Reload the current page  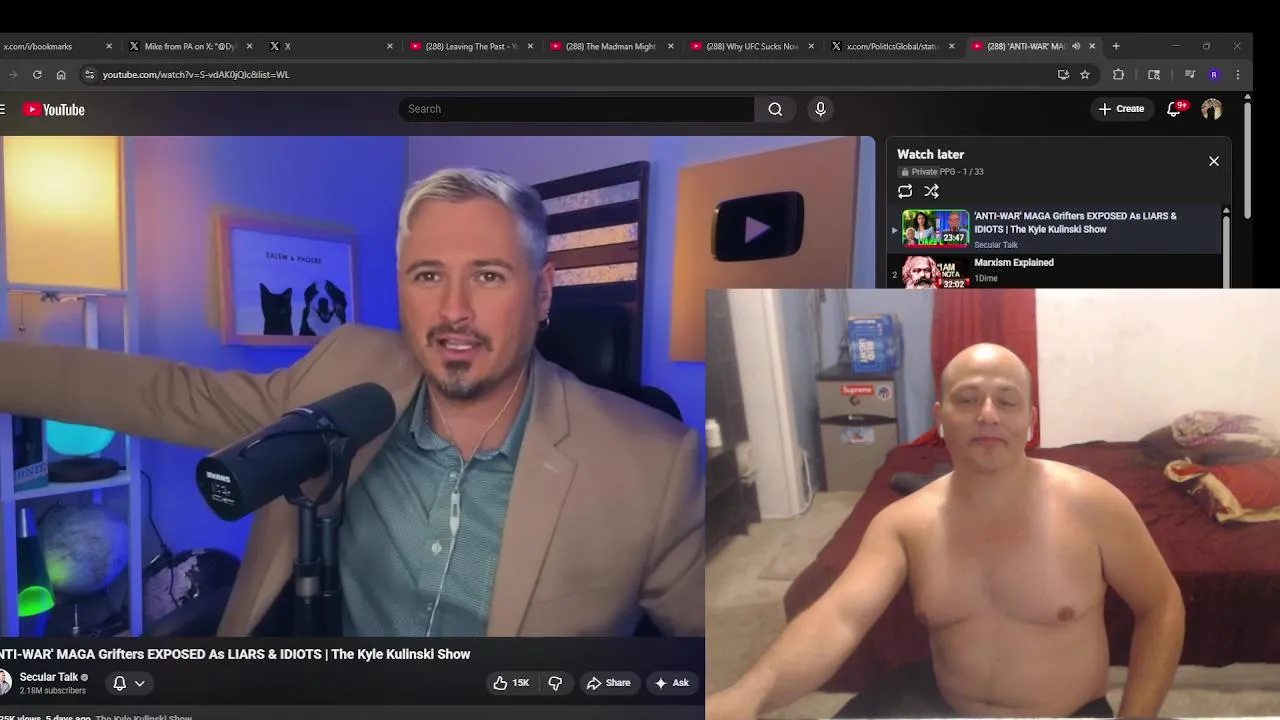tap(37, 74)
